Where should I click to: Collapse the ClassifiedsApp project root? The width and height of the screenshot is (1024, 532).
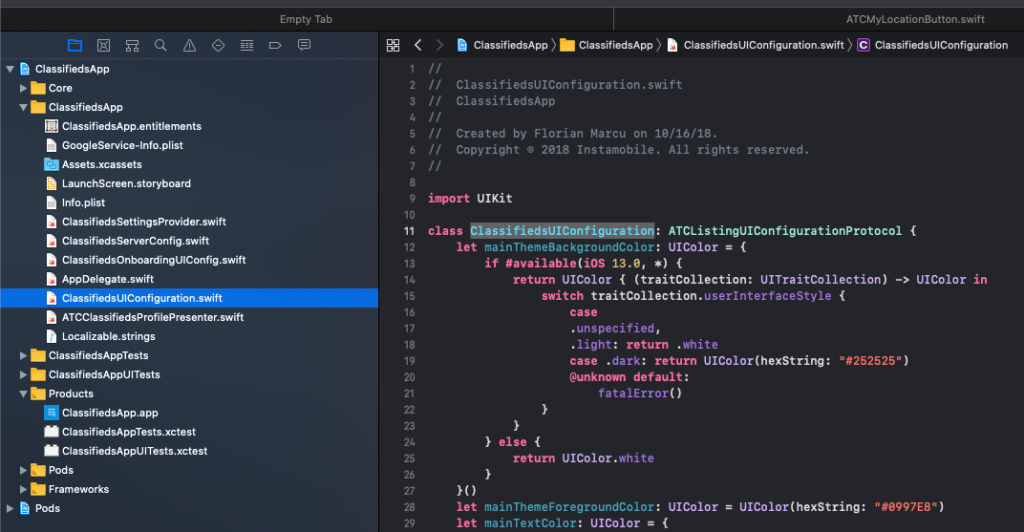[x=10, y=69]
